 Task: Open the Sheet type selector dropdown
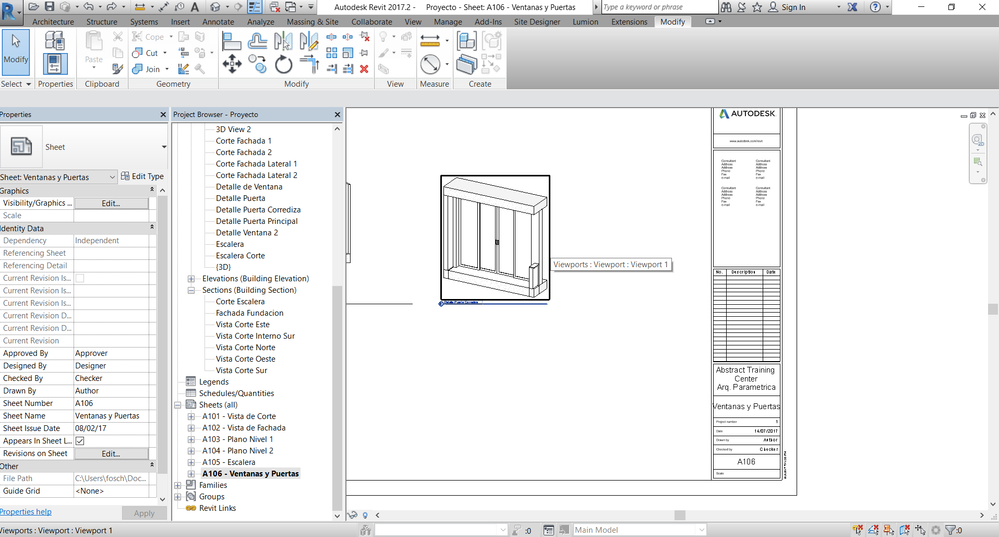click(x=164, y=147)
